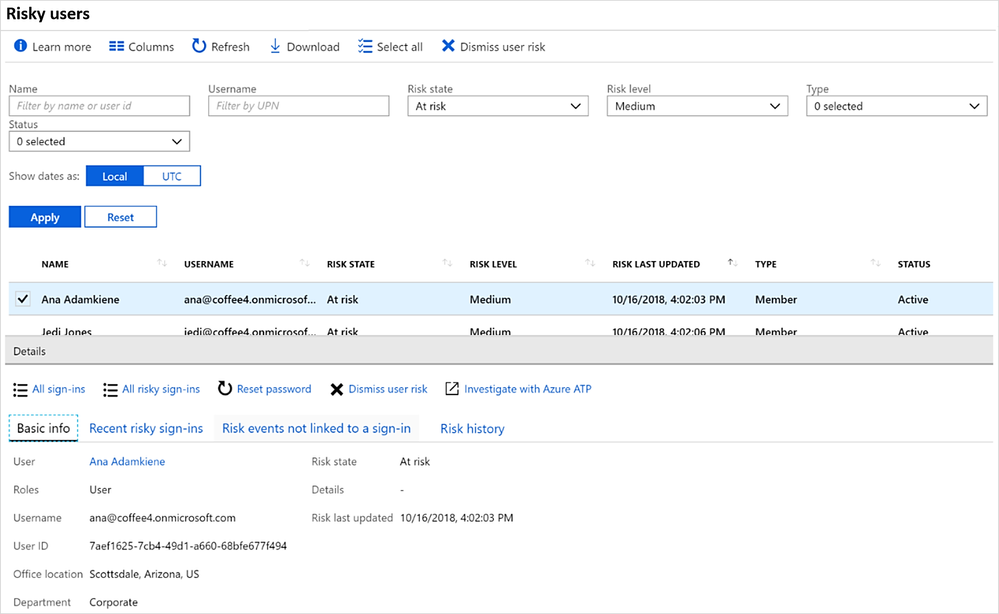Click the Learn more info icon

coord(20,47)
